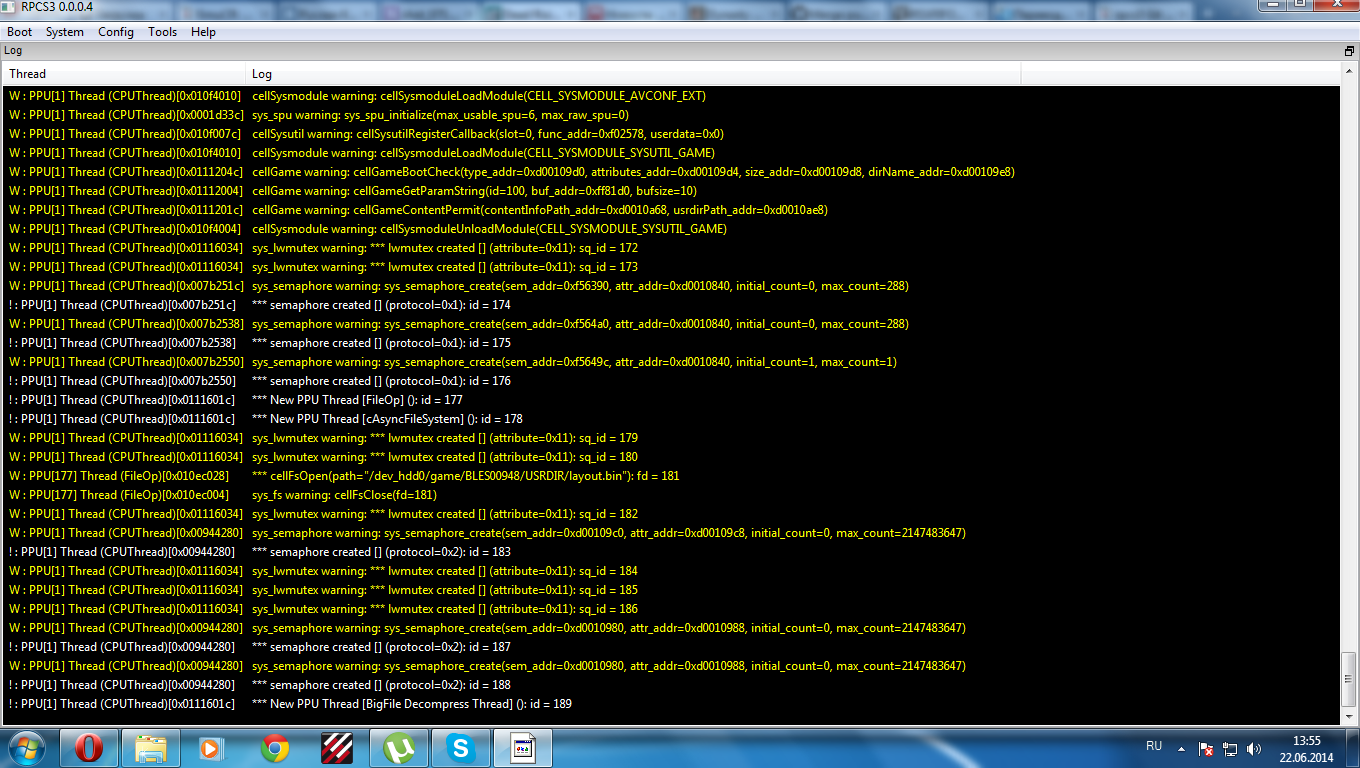Click the log scrollbar thumb

pos(1349,679)
